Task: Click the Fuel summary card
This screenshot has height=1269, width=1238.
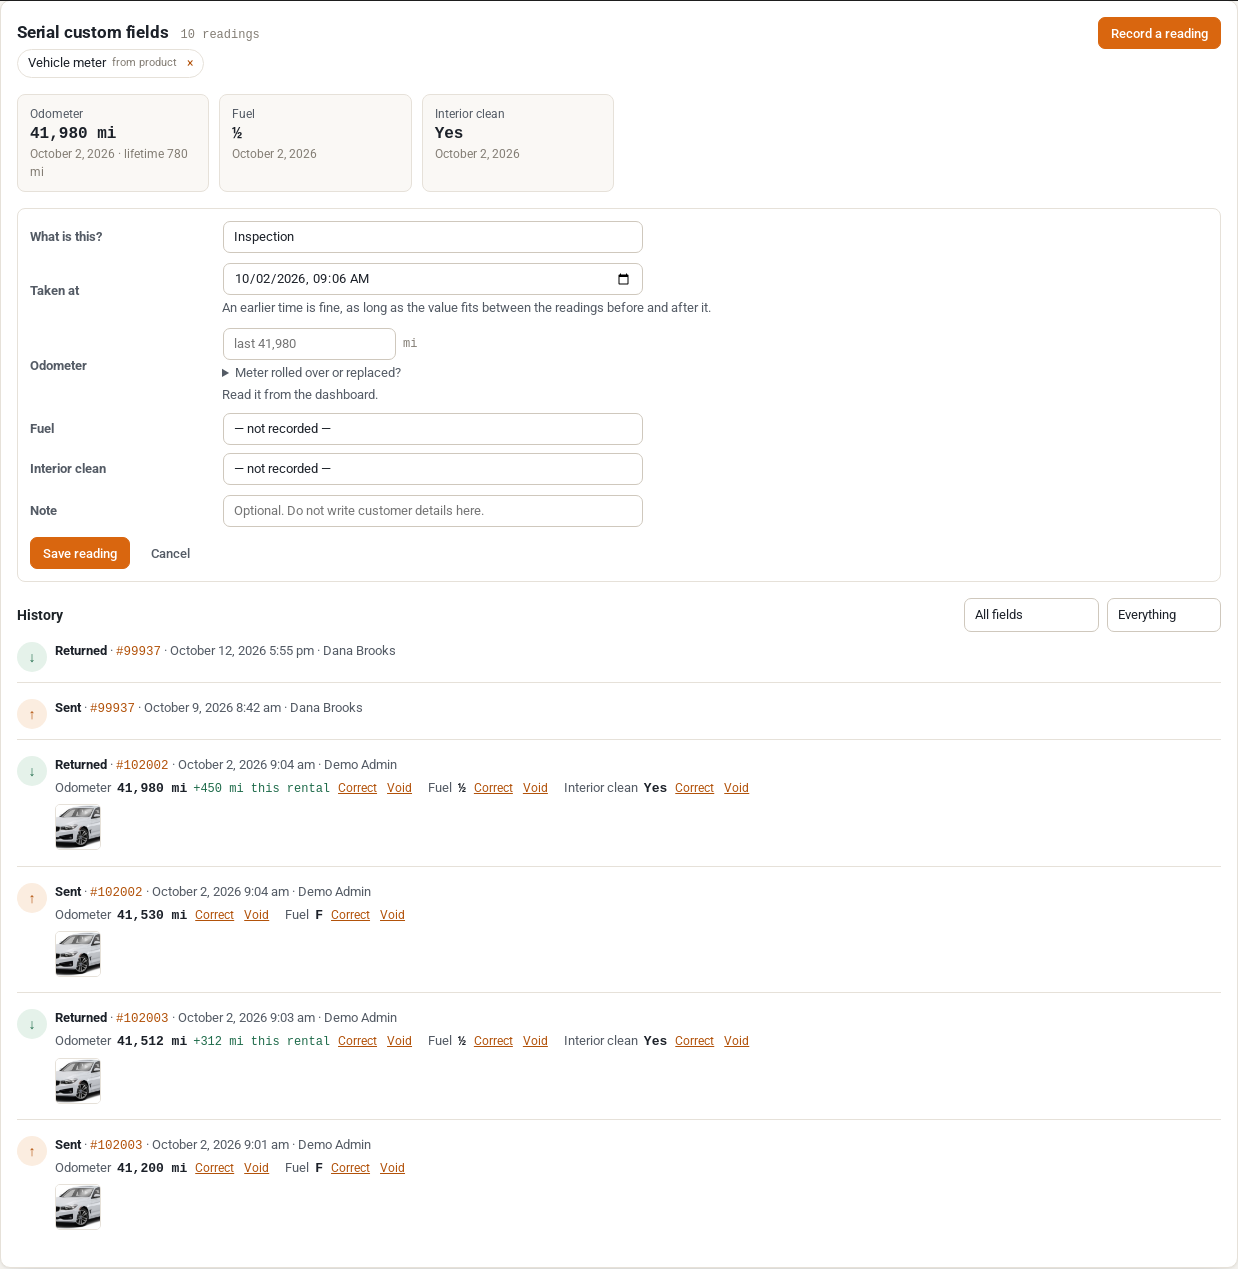Action: click(315, 143)
